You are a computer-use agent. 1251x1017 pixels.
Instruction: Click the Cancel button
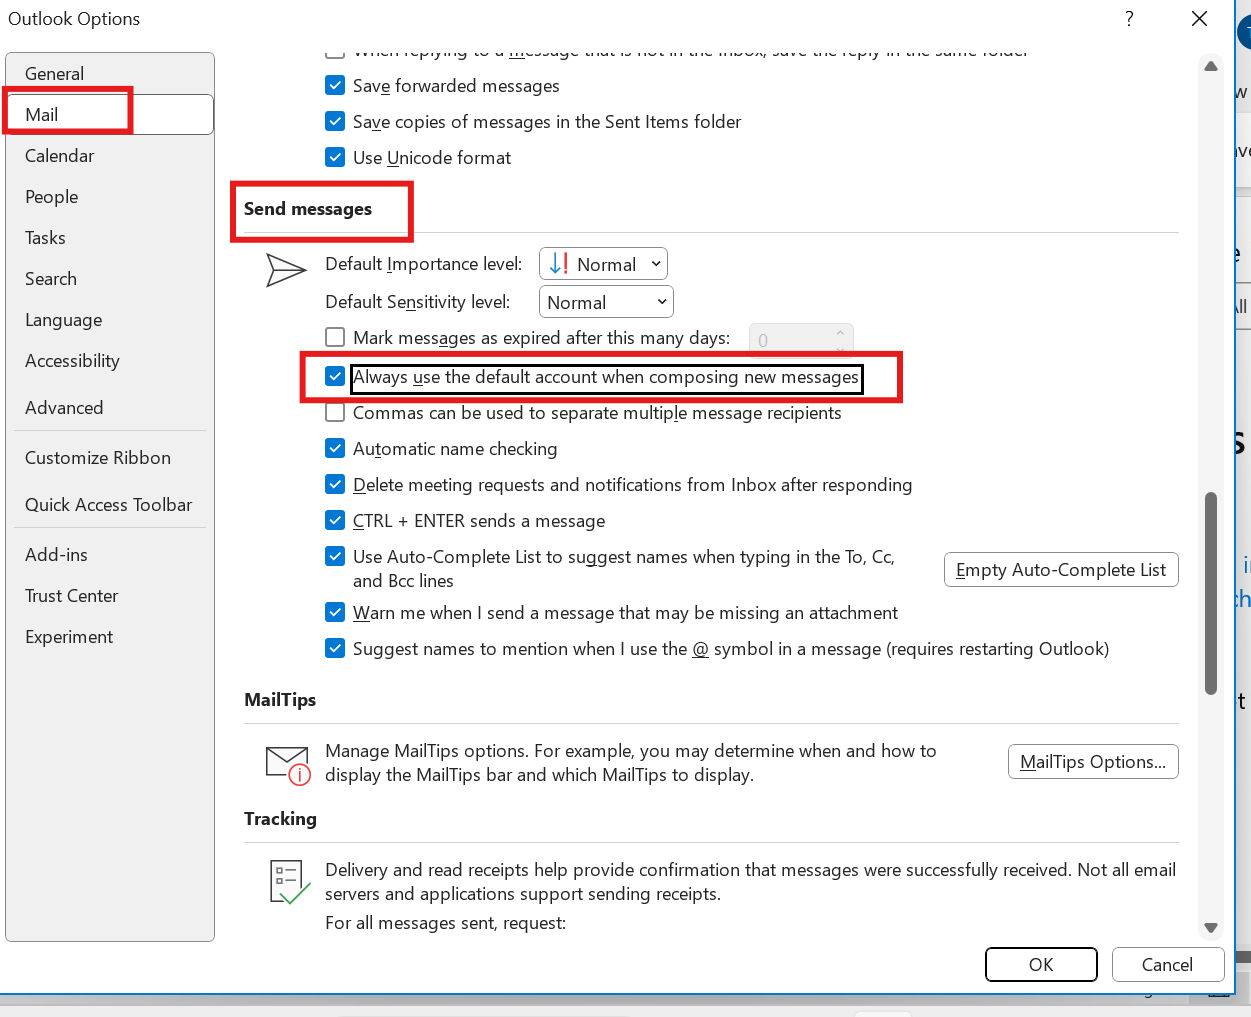click(1167, 965)
